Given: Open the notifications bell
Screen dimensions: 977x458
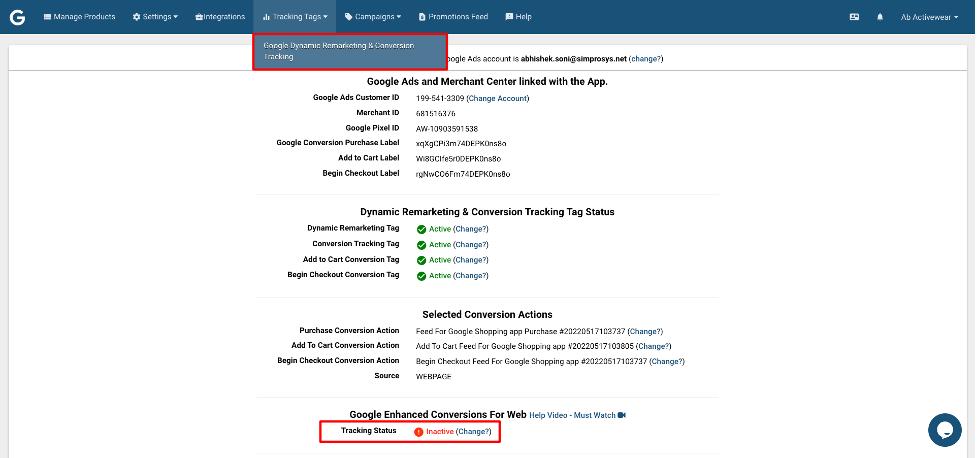Looking at the screenshot, I should point(880,17).
